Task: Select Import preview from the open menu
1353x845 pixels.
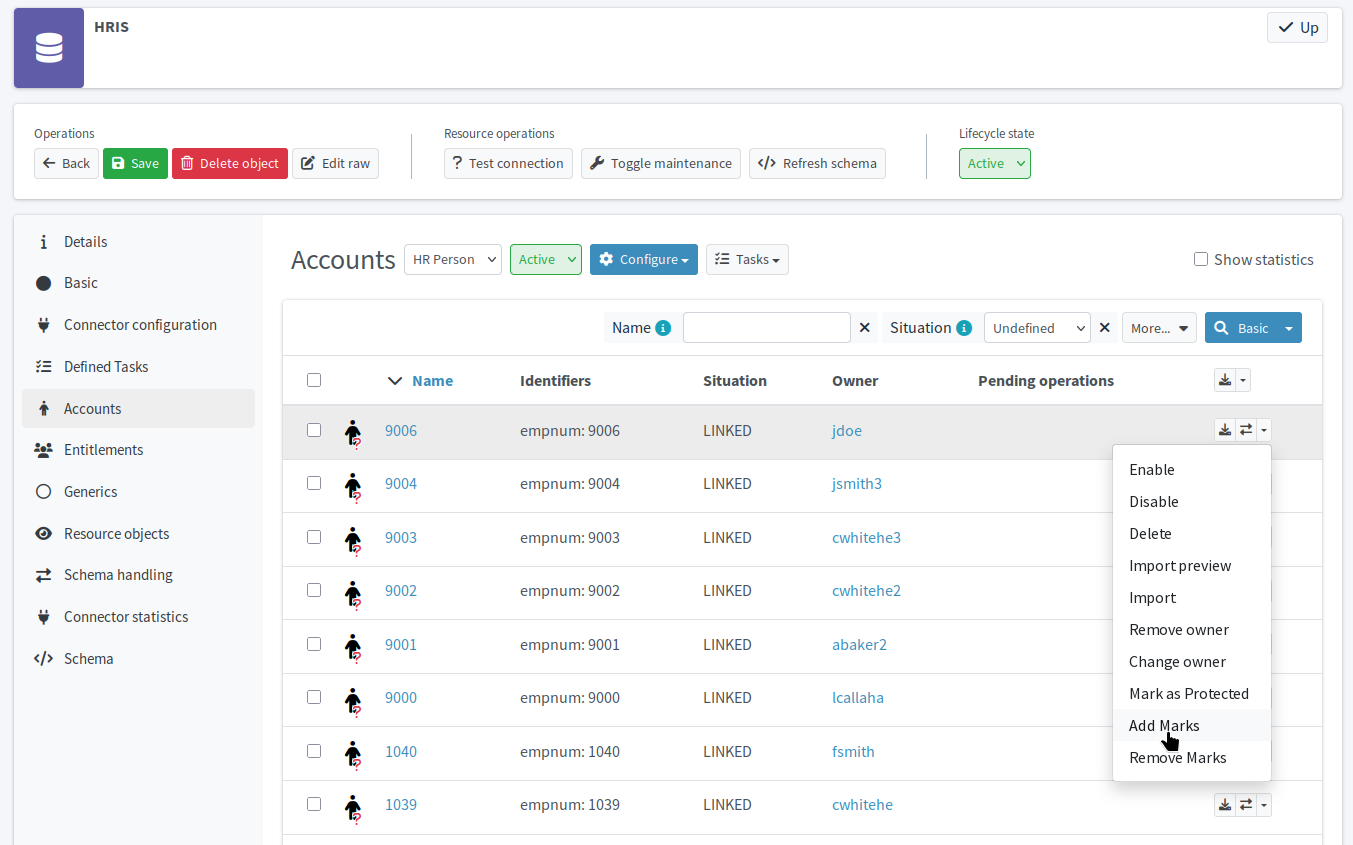Action: point(1180,565)
